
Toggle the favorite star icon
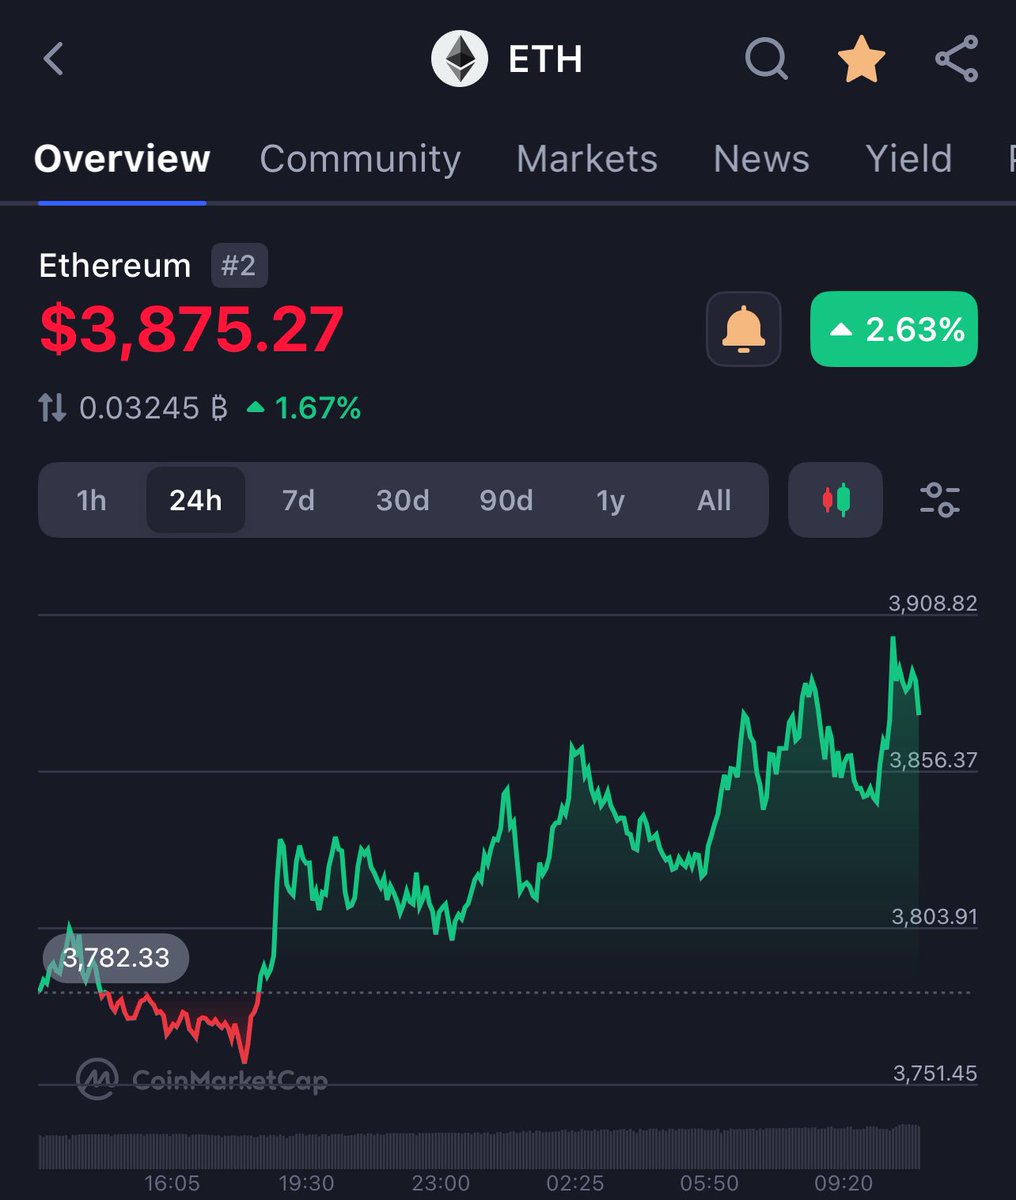pos(861,60)
